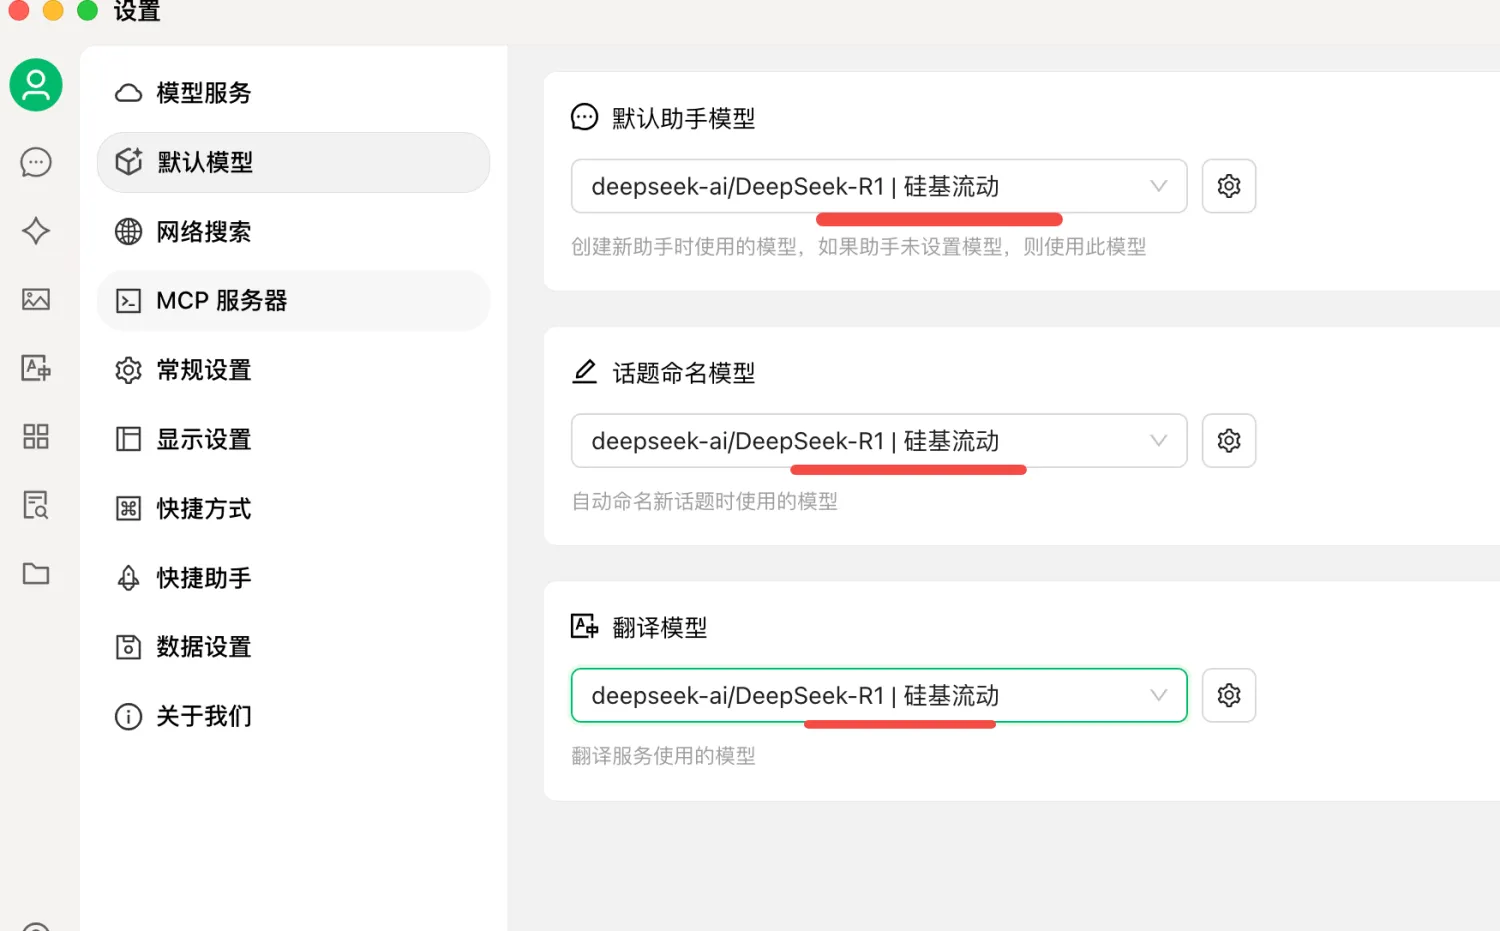Image resolution: width=1500 pixels, height=931 pixels.
Task: Open the agents sparkle icon in sidebar
Action: pyautogui.click(x=36, y=231)
